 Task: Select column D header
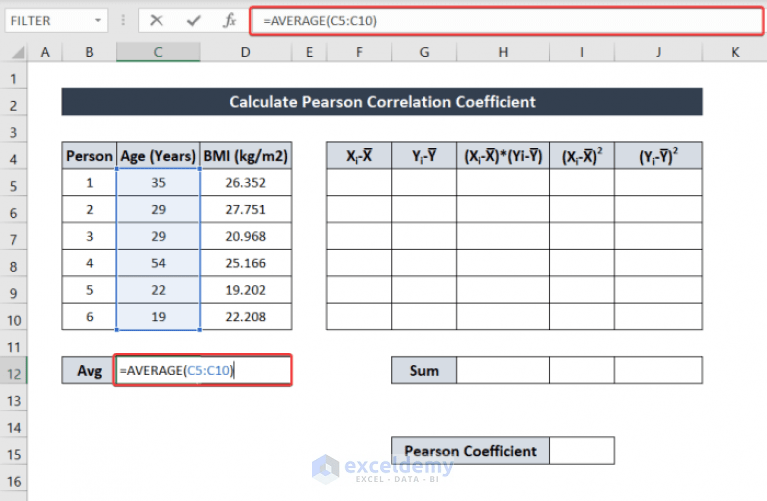[x=246, y=52]
